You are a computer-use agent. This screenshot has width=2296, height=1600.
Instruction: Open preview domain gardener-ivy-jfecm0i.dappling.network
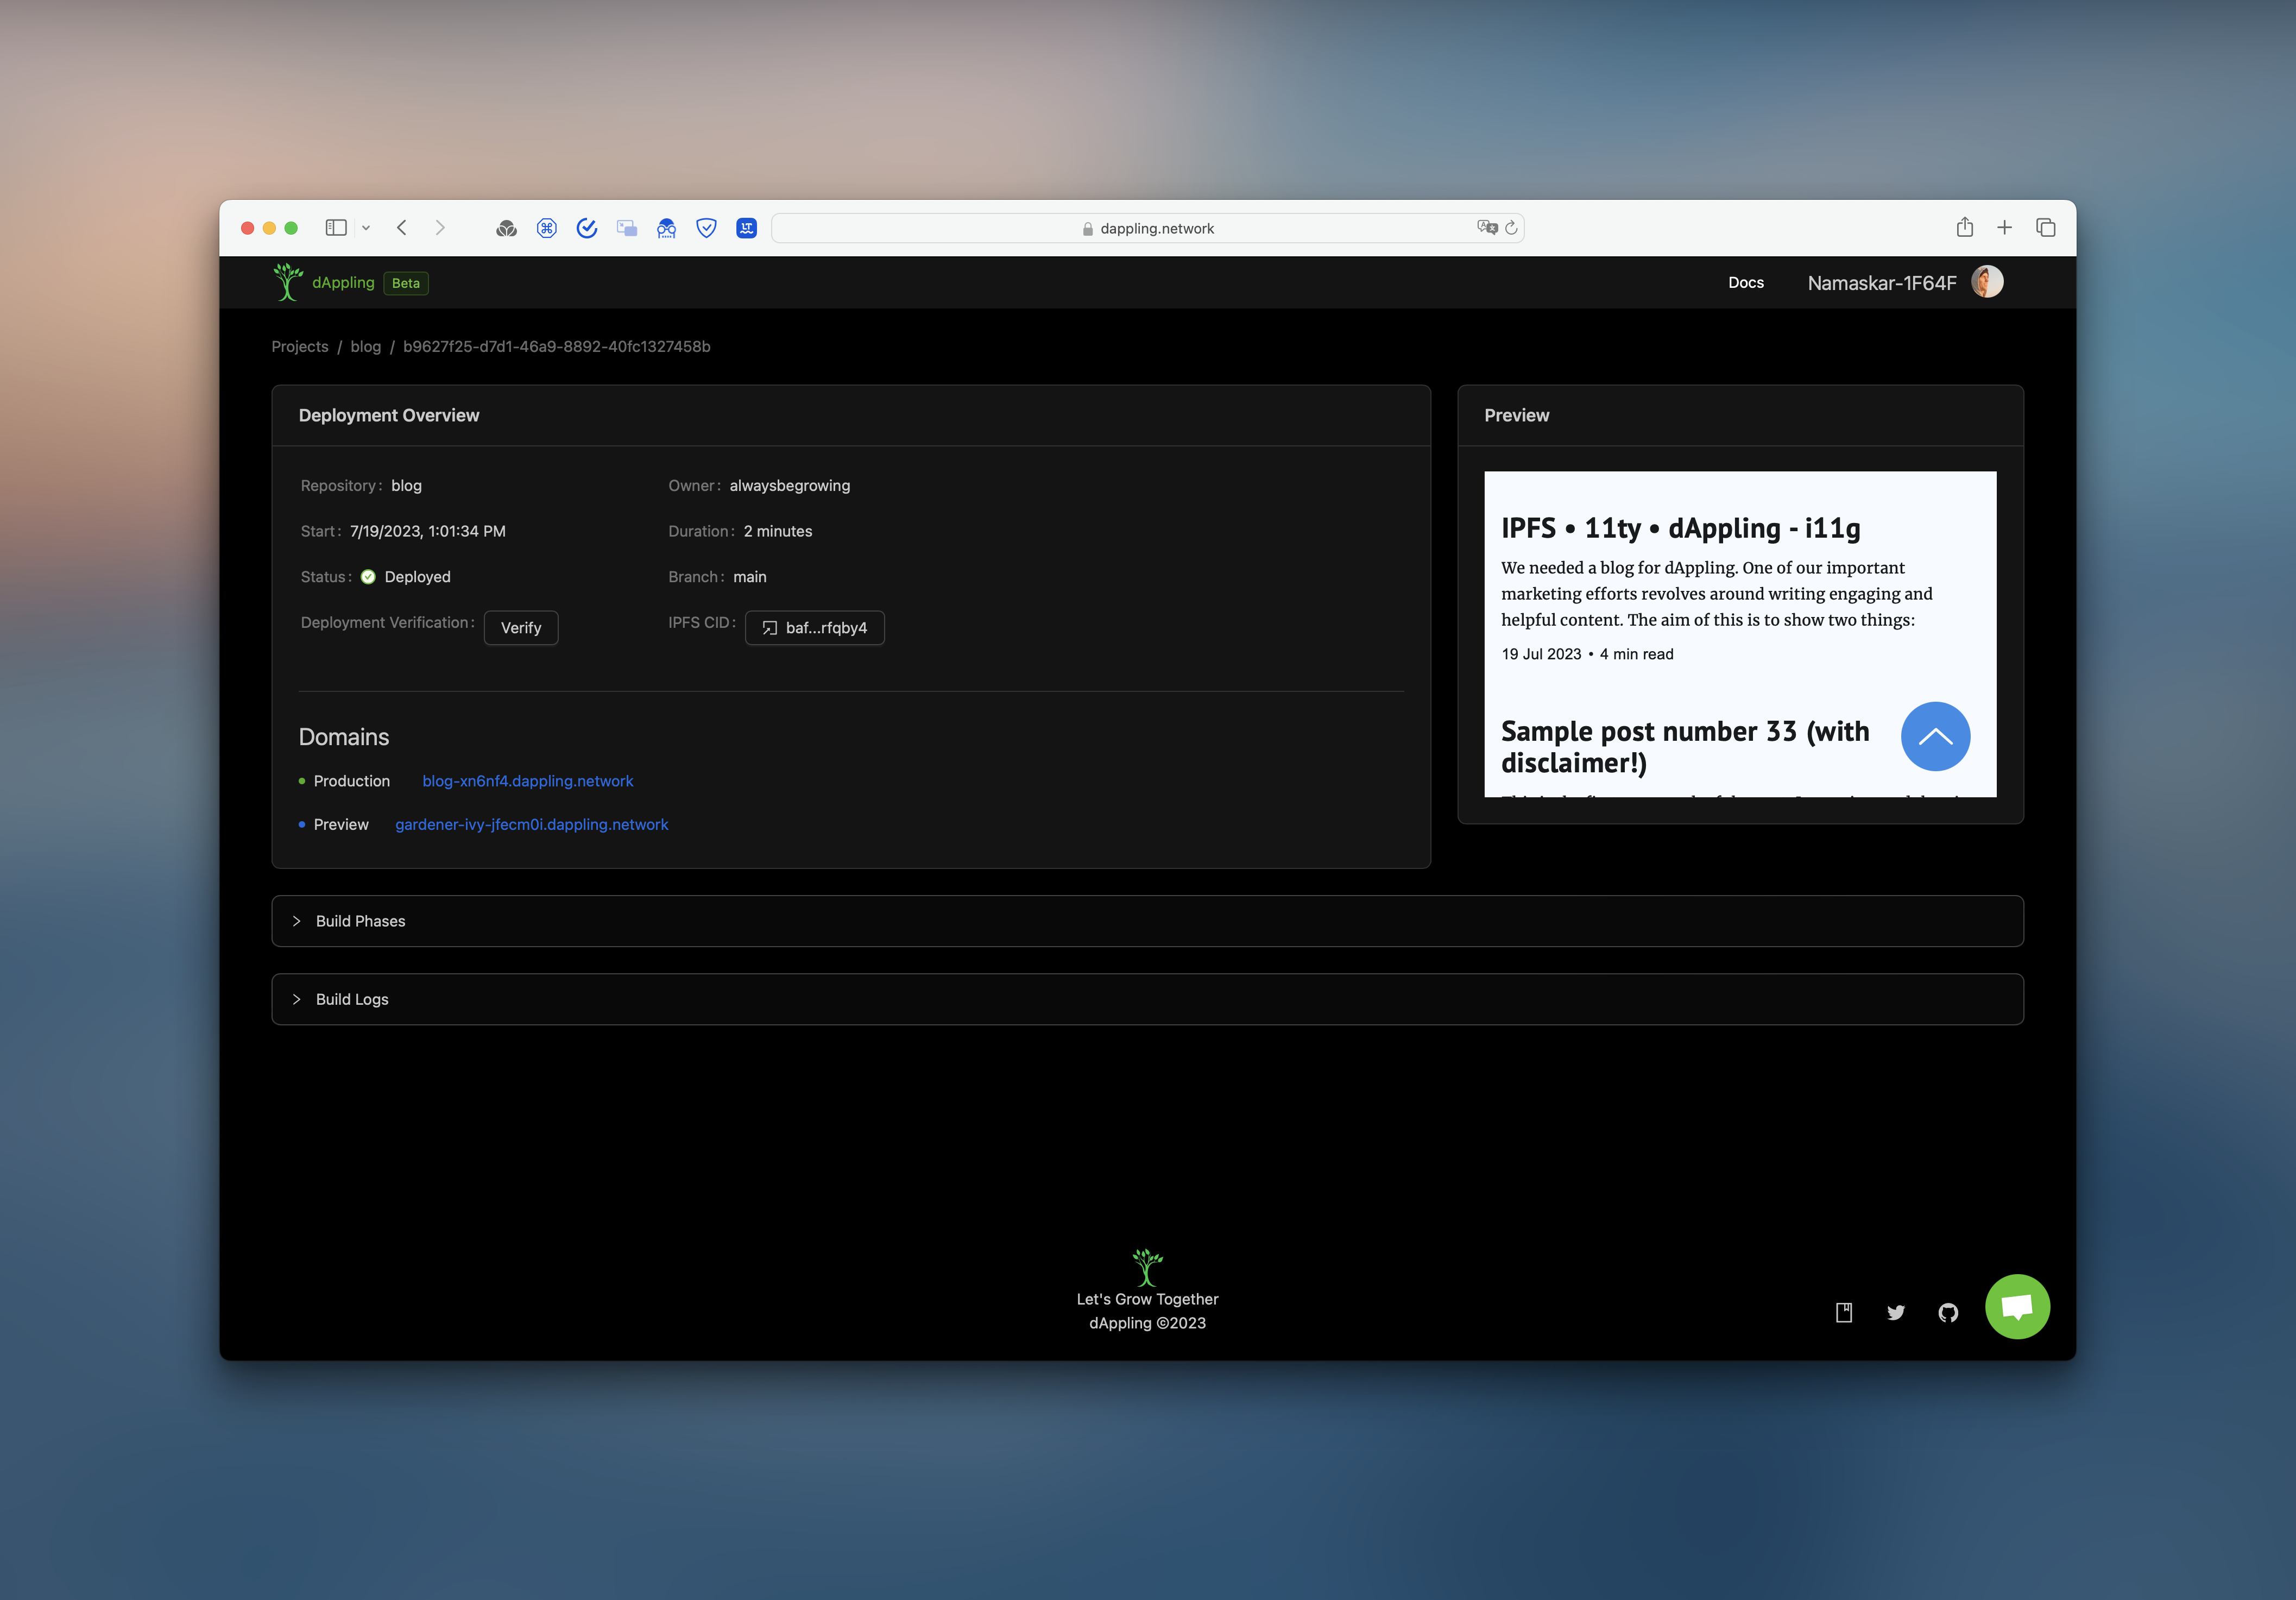(x=532, y=824)
